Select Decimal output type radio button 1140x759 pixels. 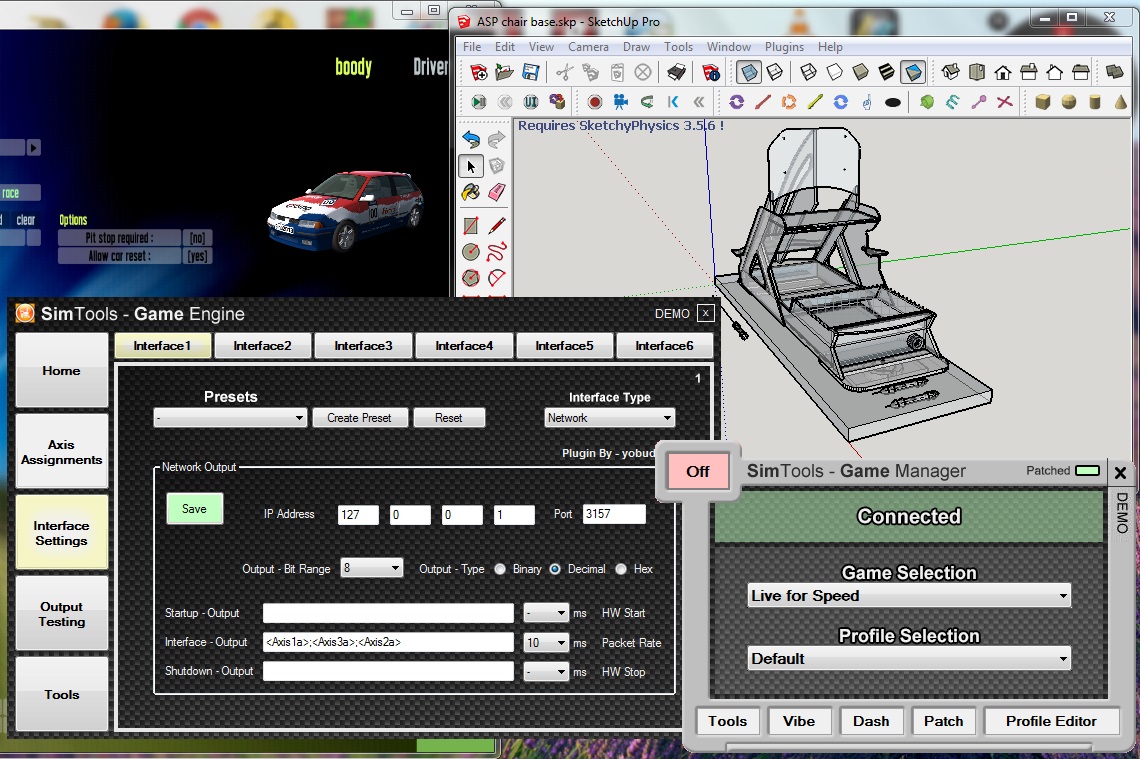[555, 569]
